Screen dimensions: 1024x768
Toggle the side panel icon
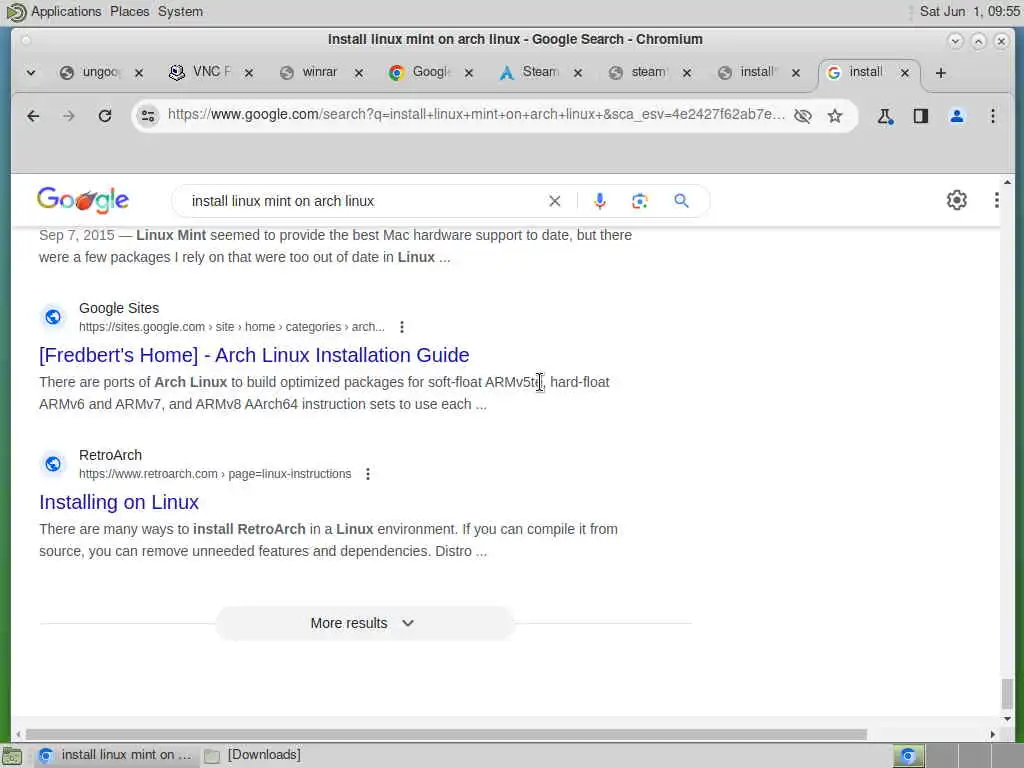point(921,116)
